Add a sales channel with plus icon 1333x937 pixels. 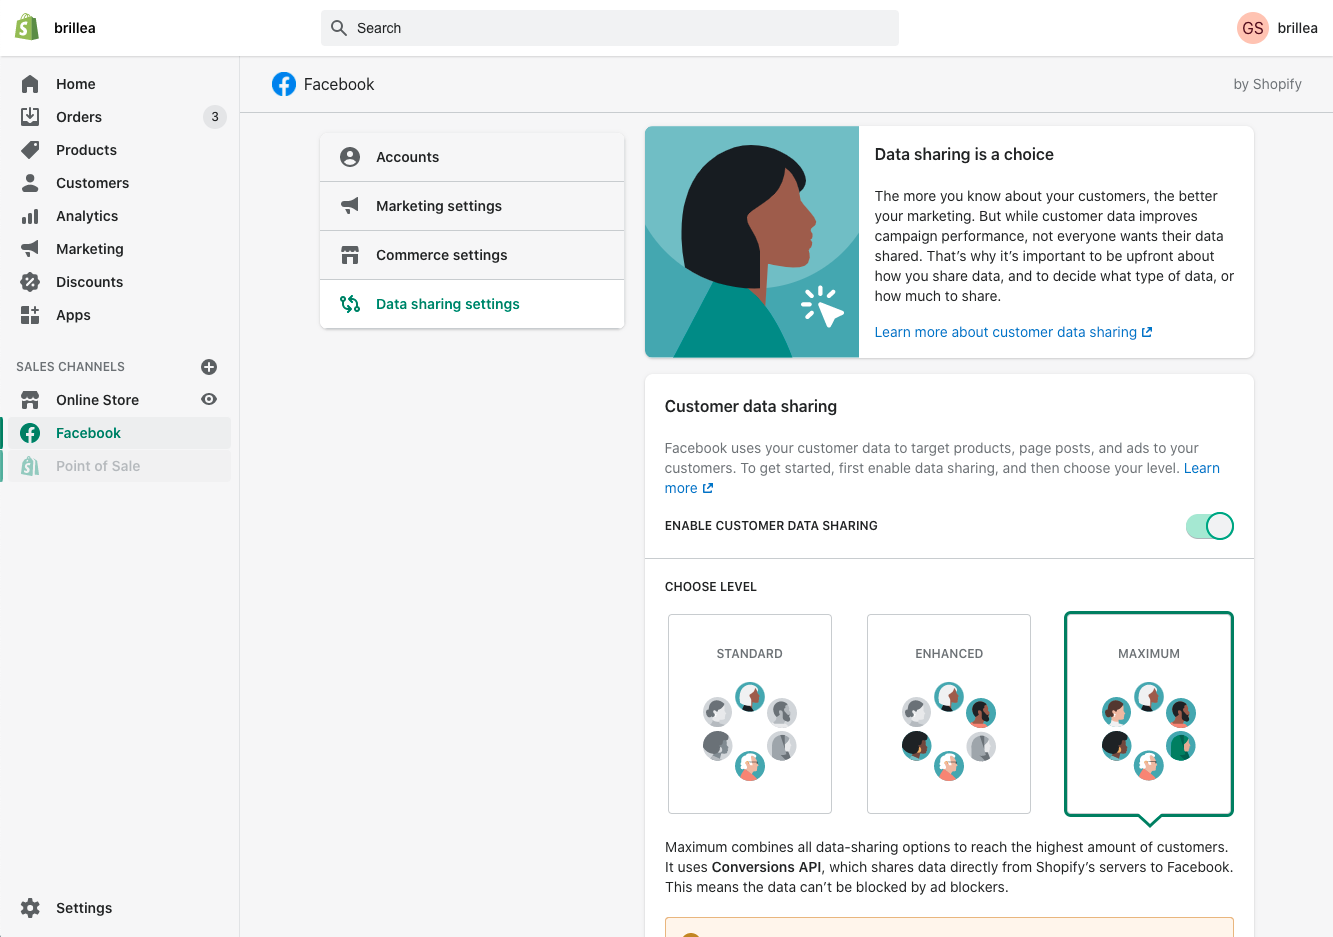coord(209,367)
